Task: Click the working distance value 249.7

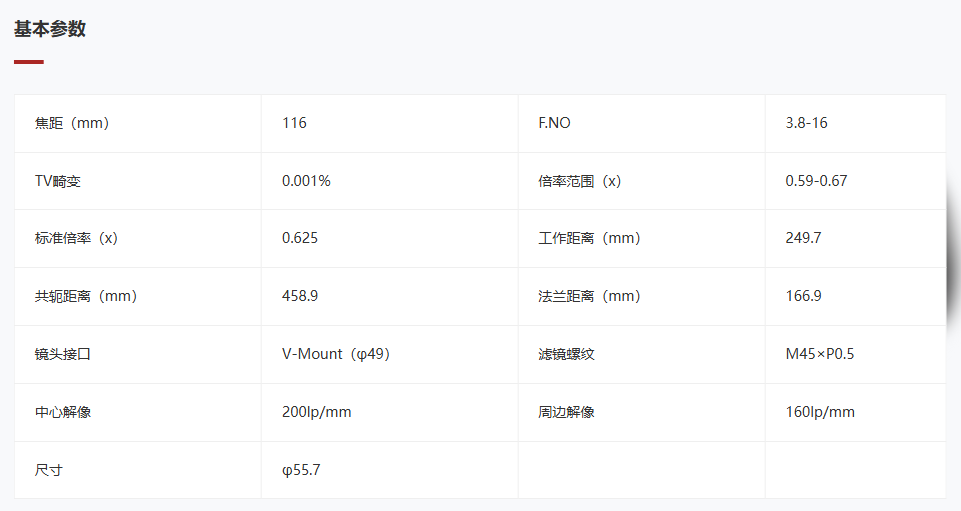Action: click(803, 238)
